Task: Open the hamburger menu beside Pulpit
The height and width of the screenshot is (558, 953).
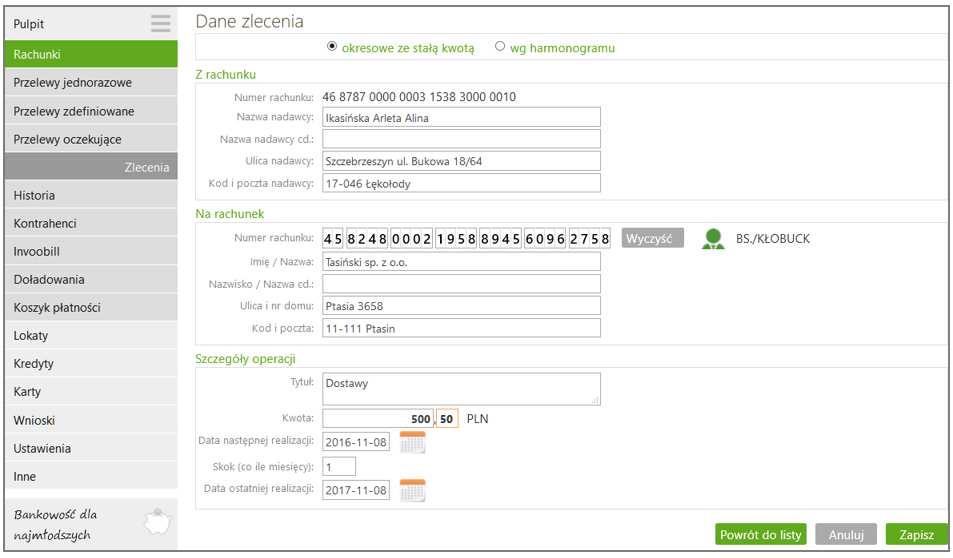Action: (160, 23)
